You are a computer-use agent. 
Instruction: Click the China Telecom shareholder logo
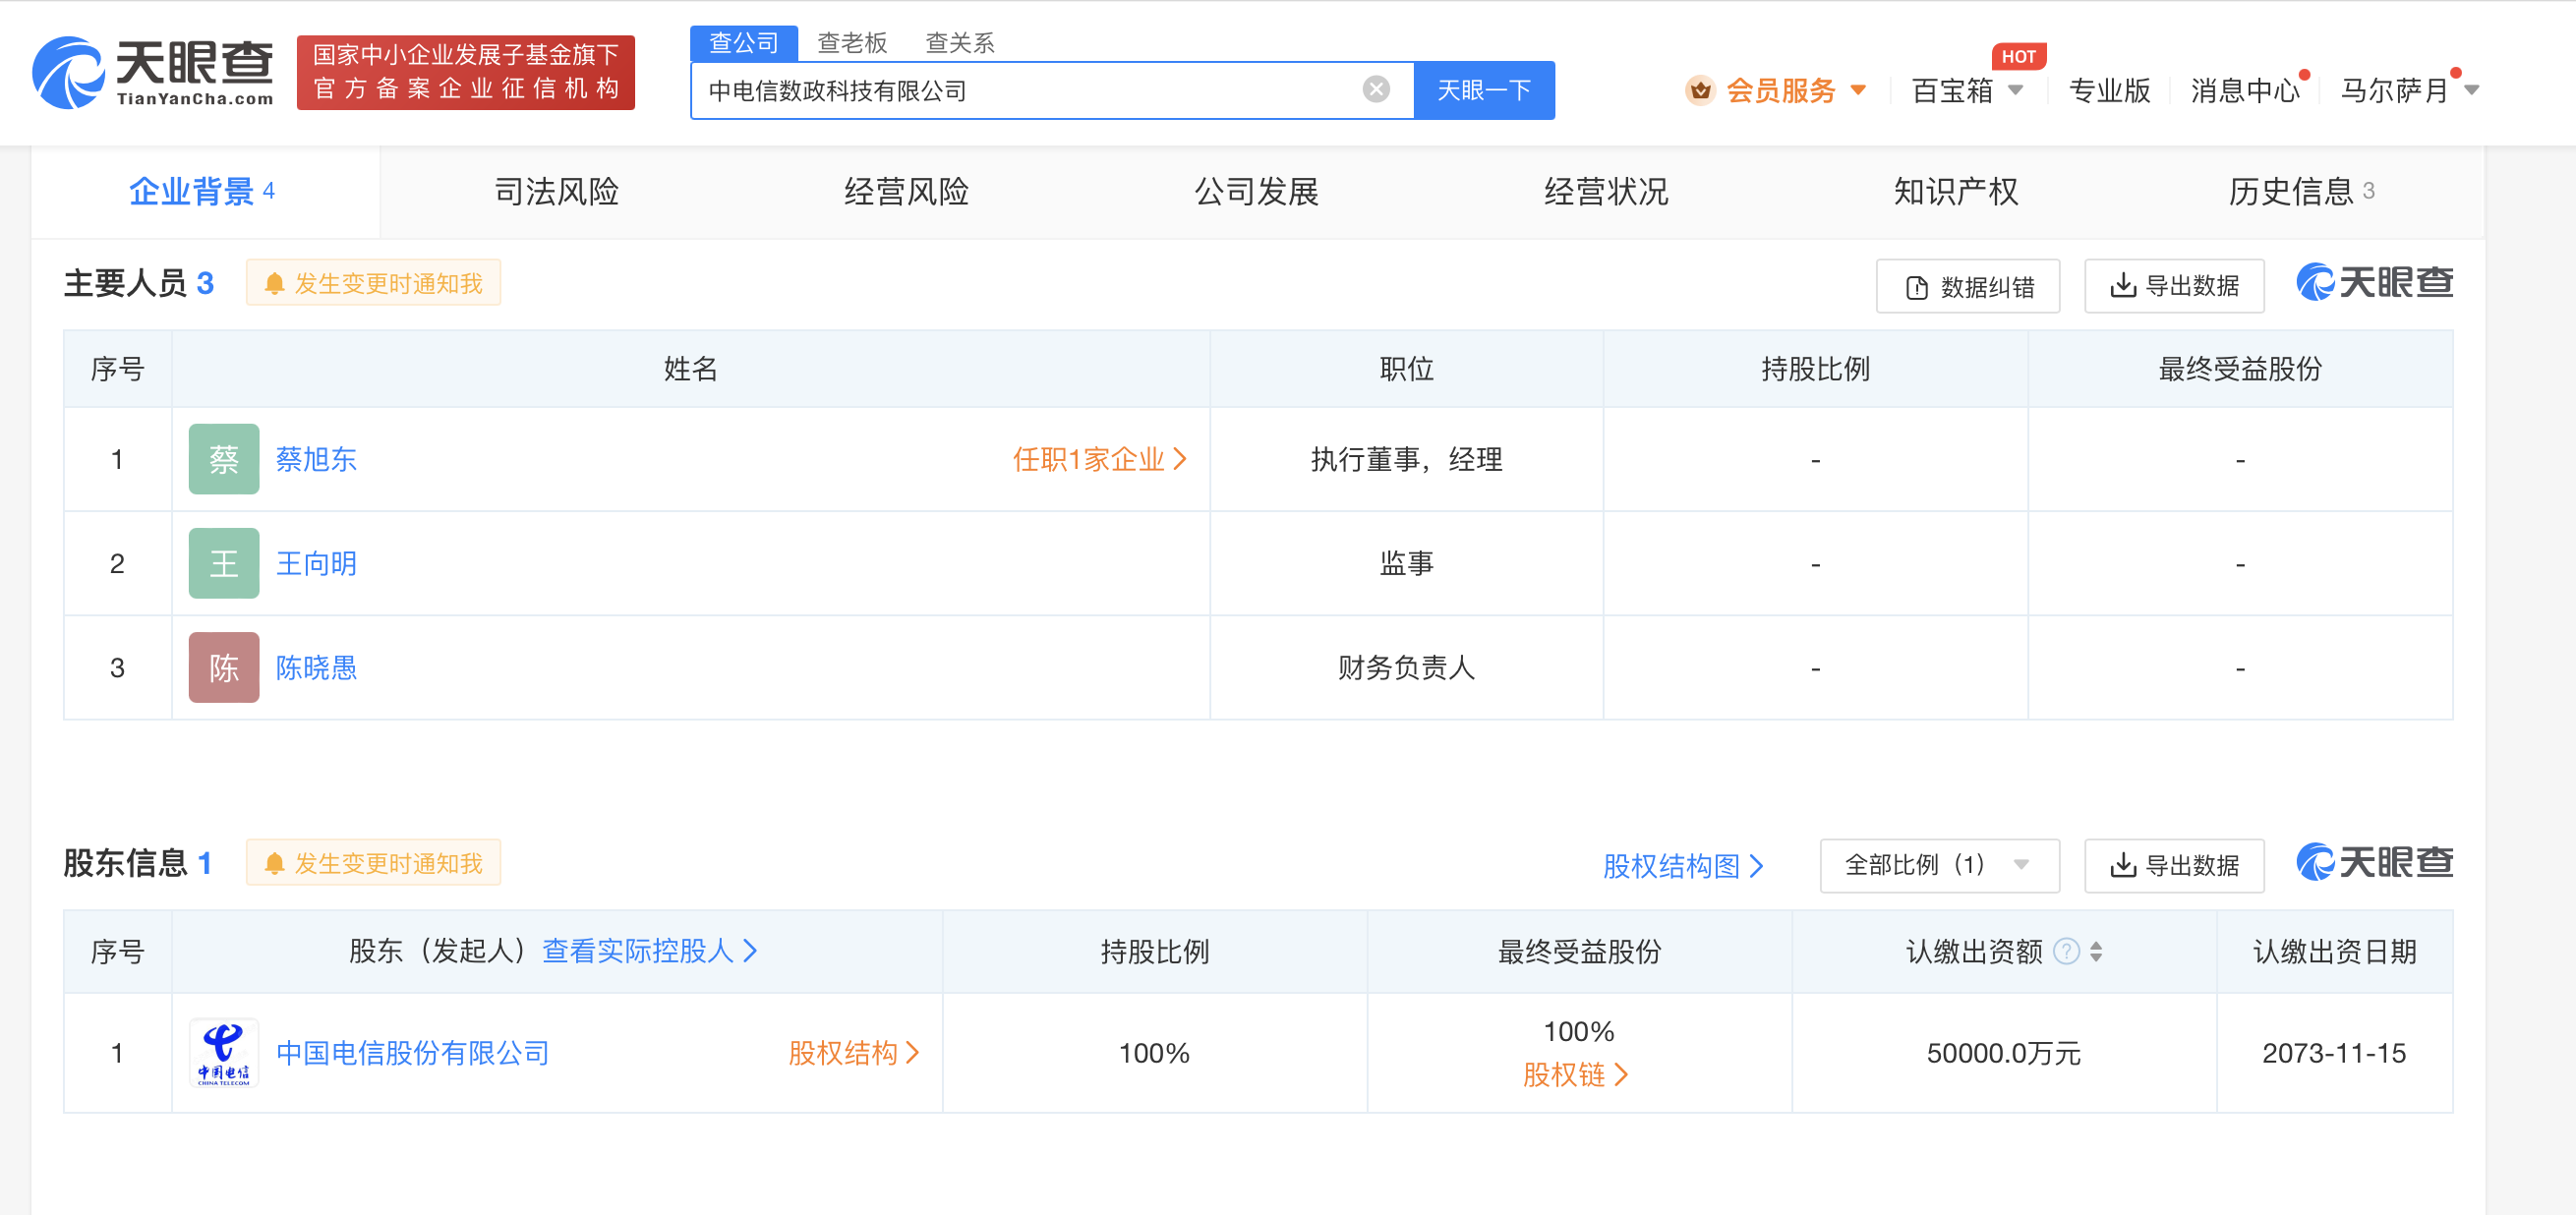pyautogui.click(x=224, y=1052)
